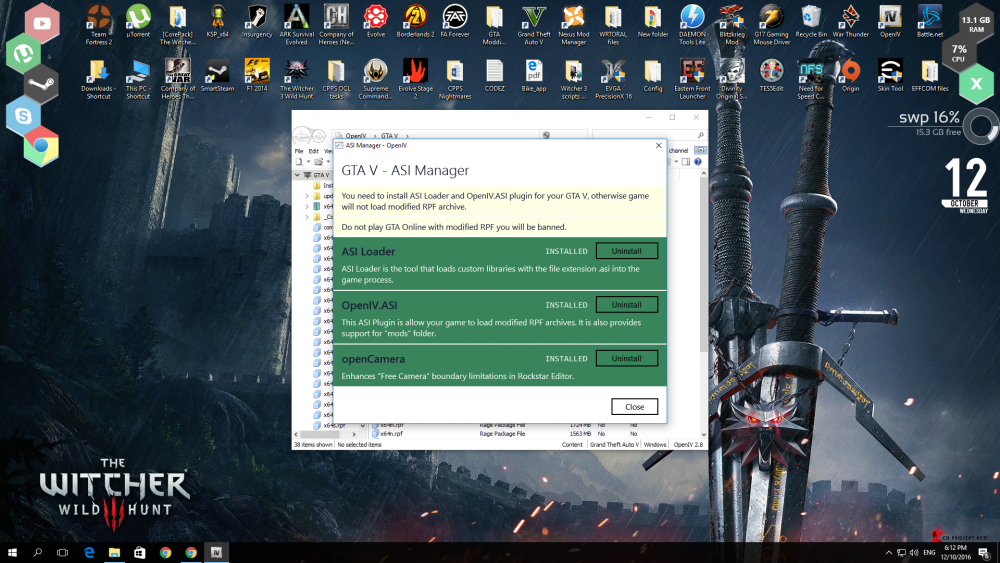Open OpenIV help icon in toolbar
The image size is (1000, 563).
698,162
